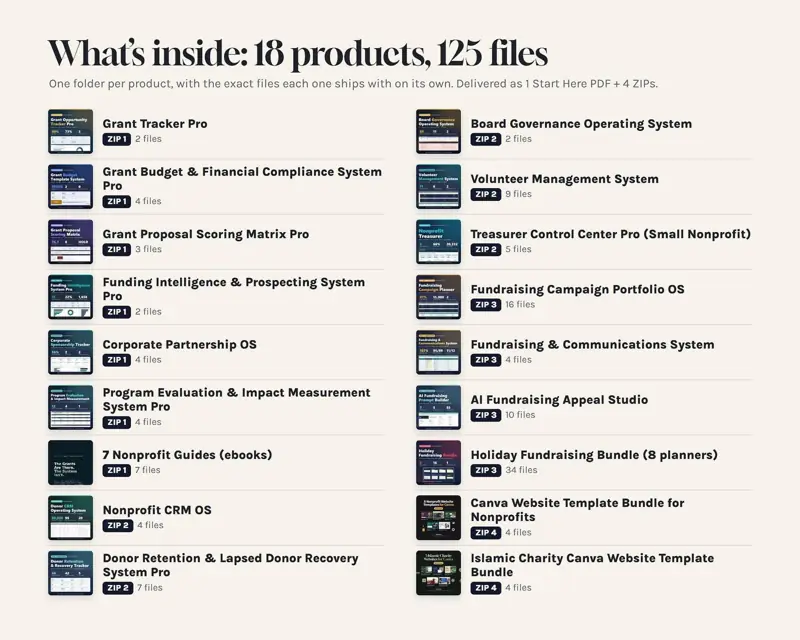Click the Holiday Fundraising Bundle thumbnail
The width and height of the screenshot is (800, 640).
438,462
